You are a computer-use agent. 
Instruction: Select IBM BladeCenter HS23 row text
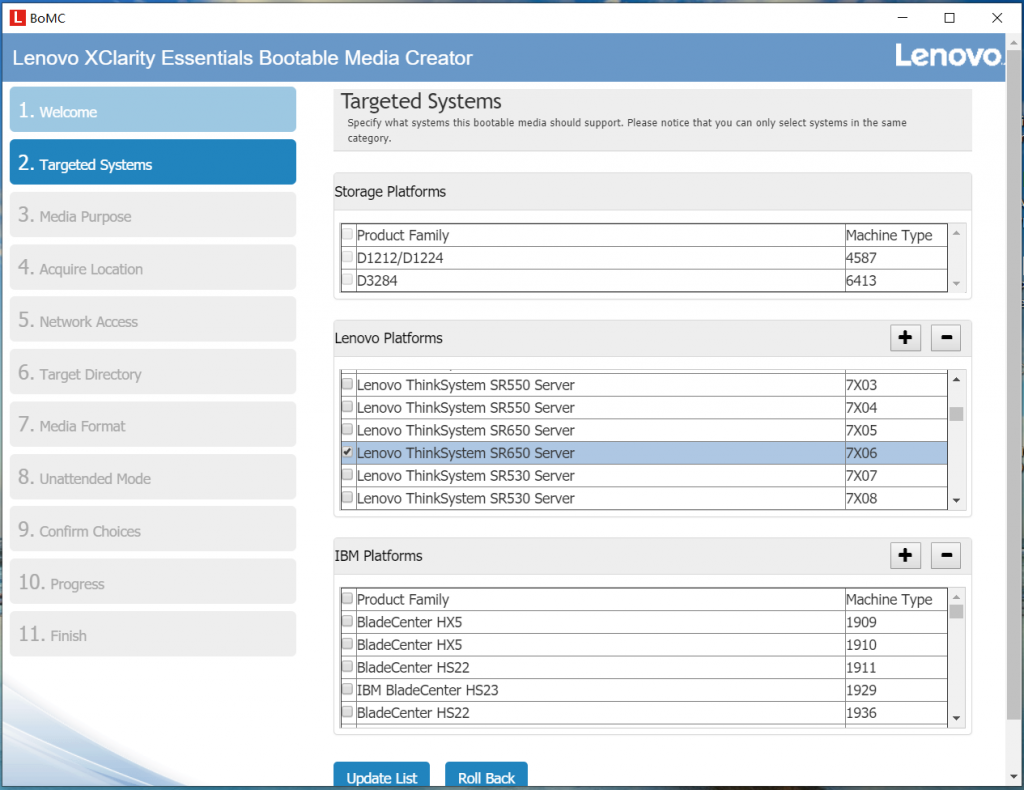click(427, 690)
